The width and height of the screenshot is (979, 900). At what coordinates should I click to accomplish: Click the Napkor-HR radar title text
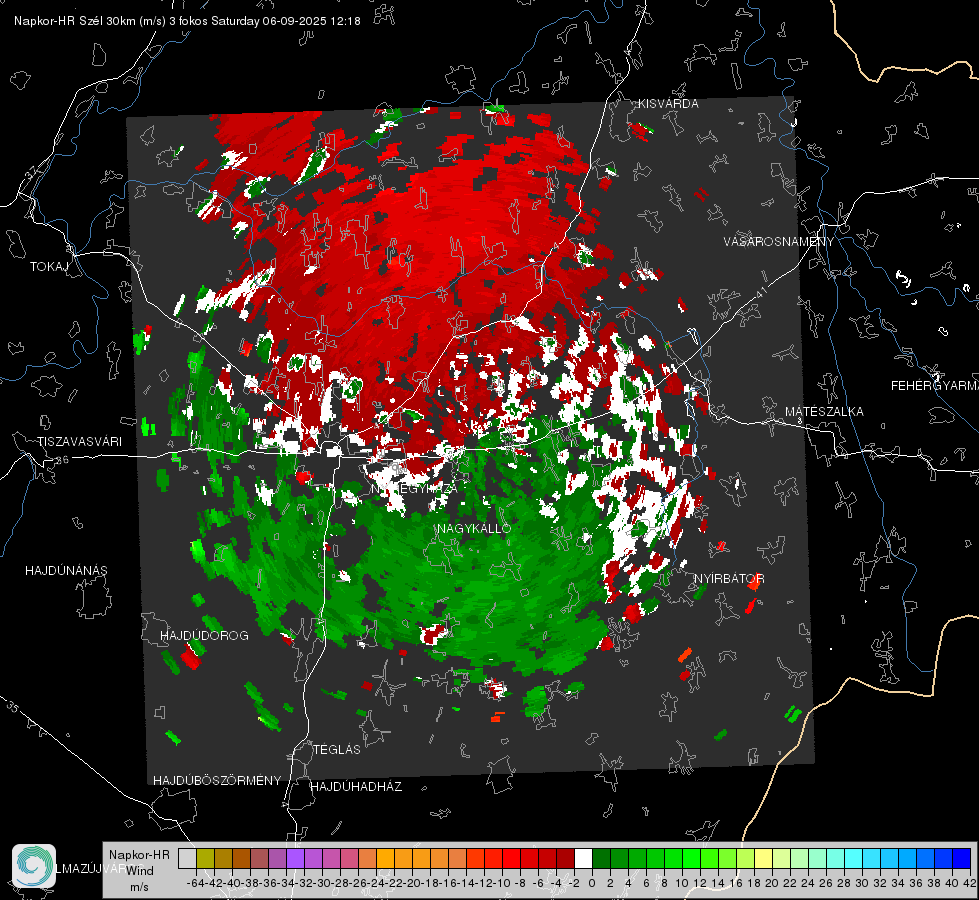187,21
